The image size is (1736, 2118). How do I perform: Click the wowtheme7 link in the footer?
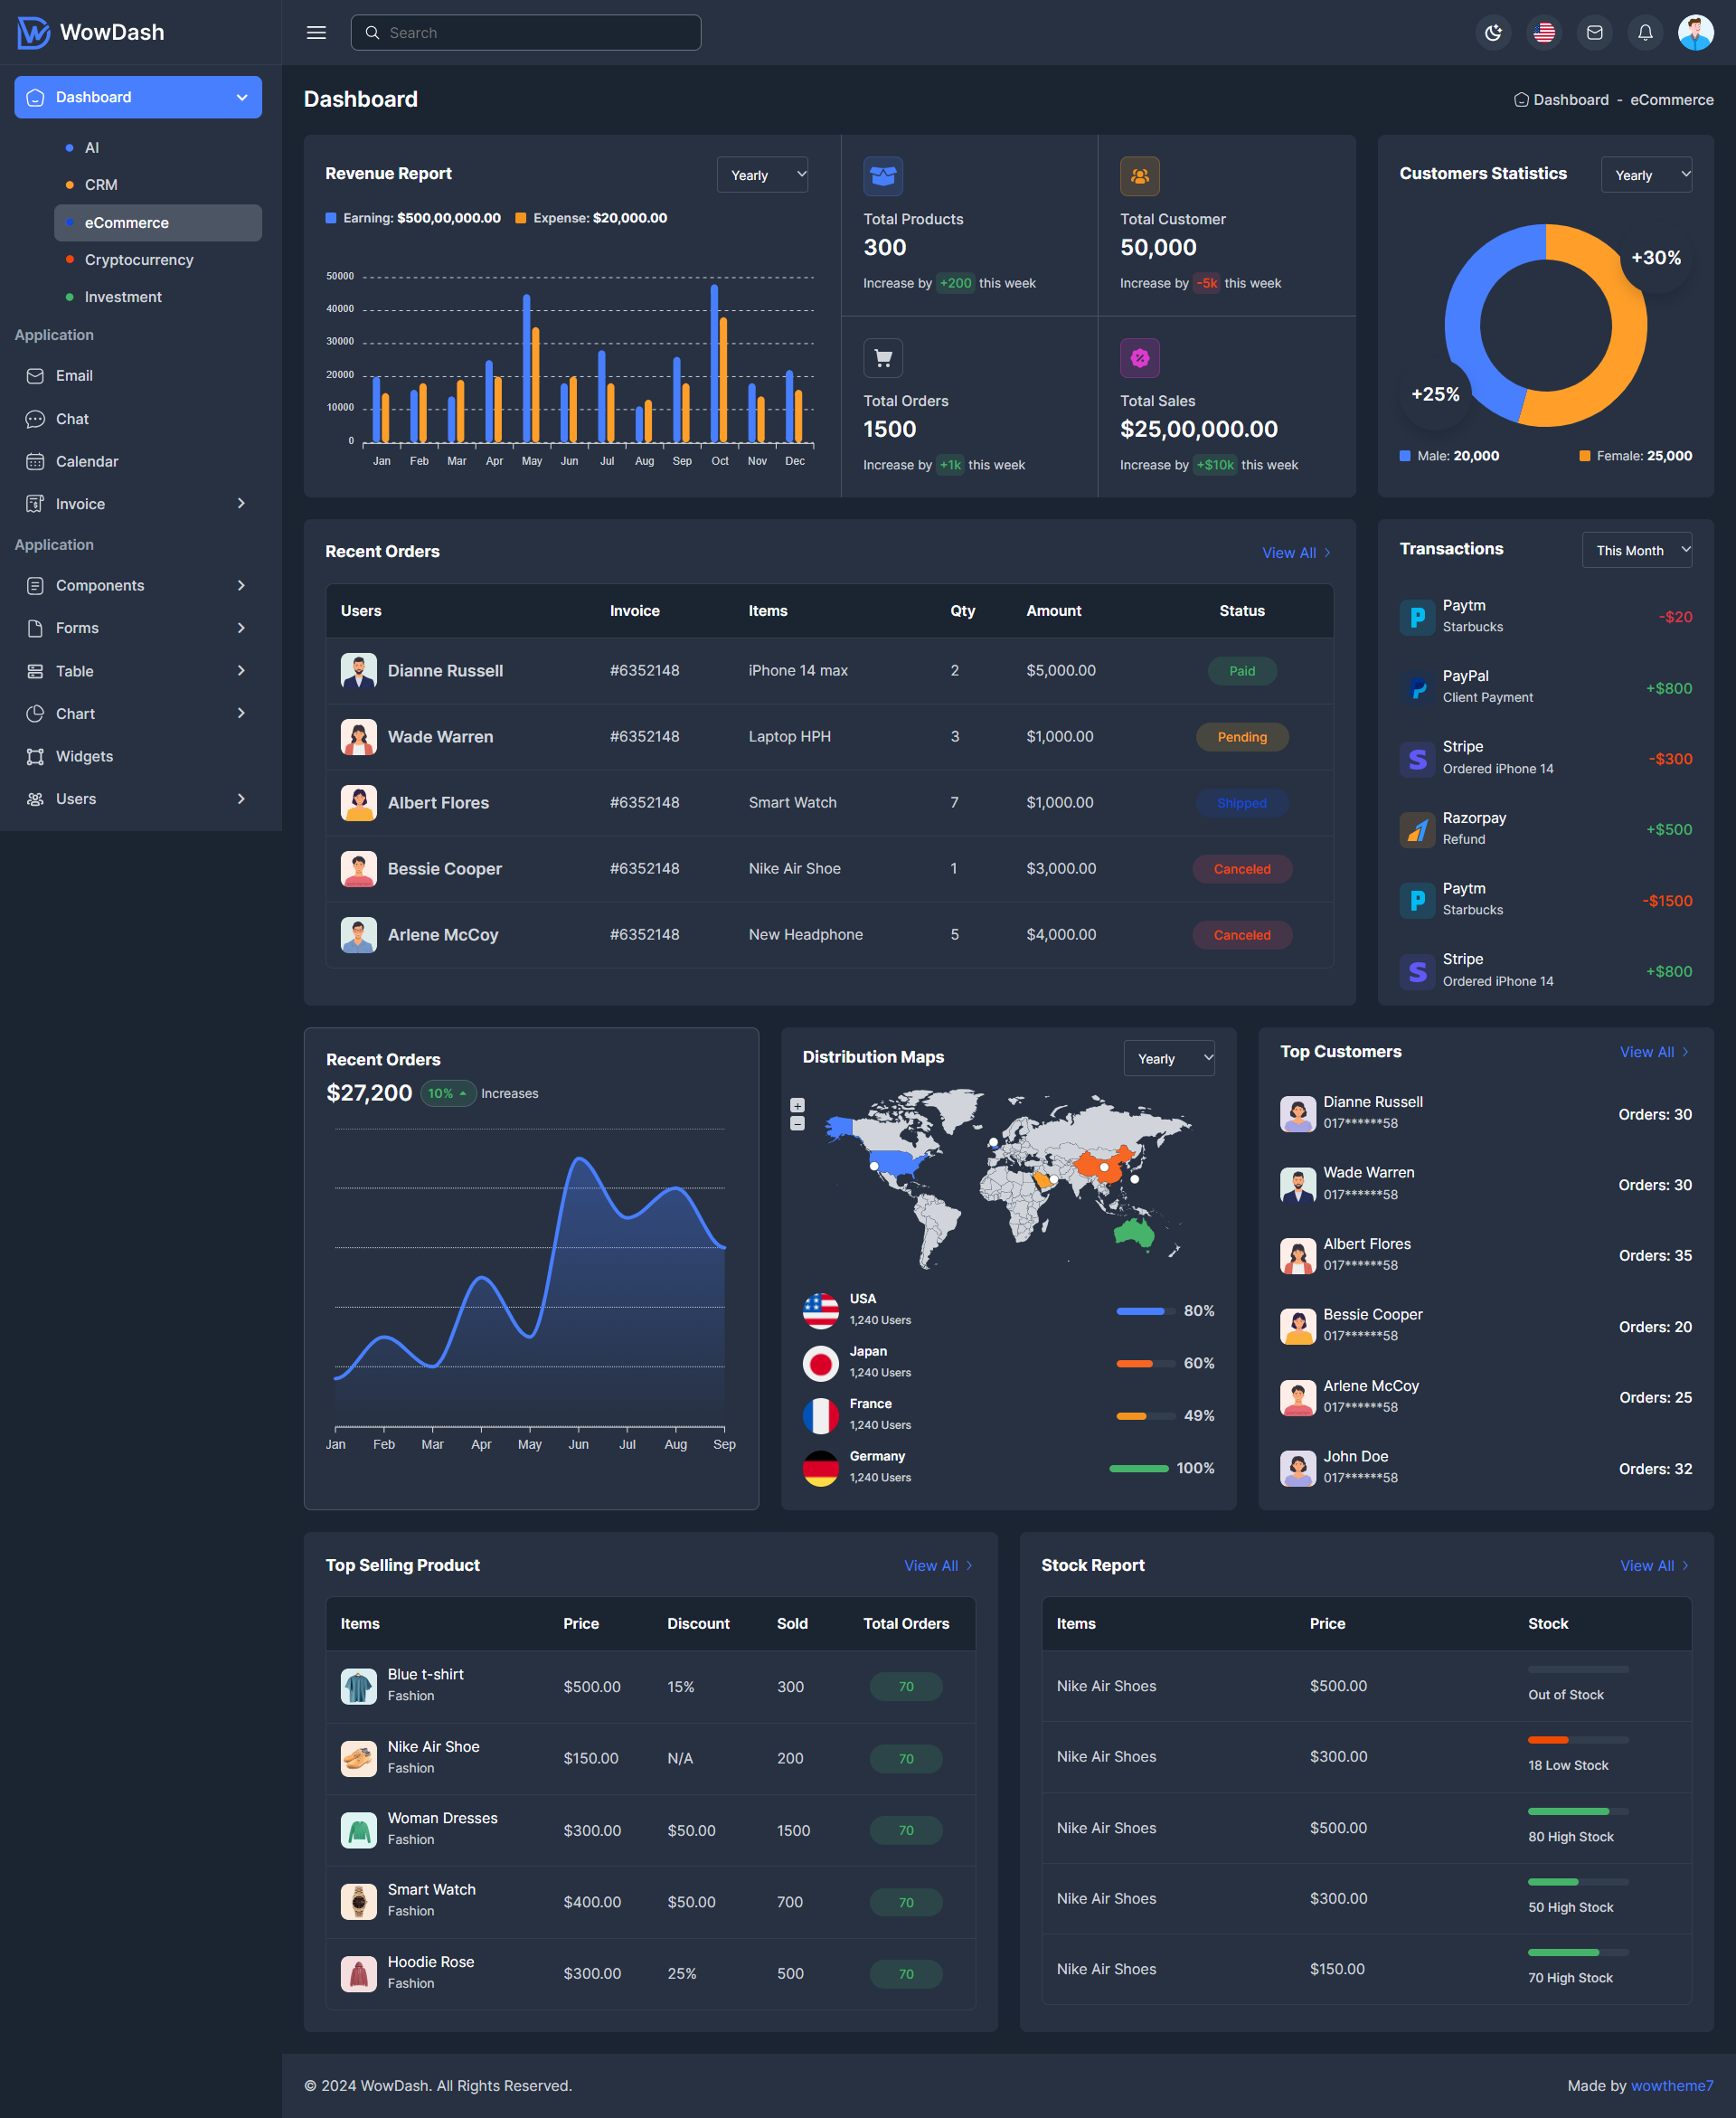(x=1671, y=2085)
